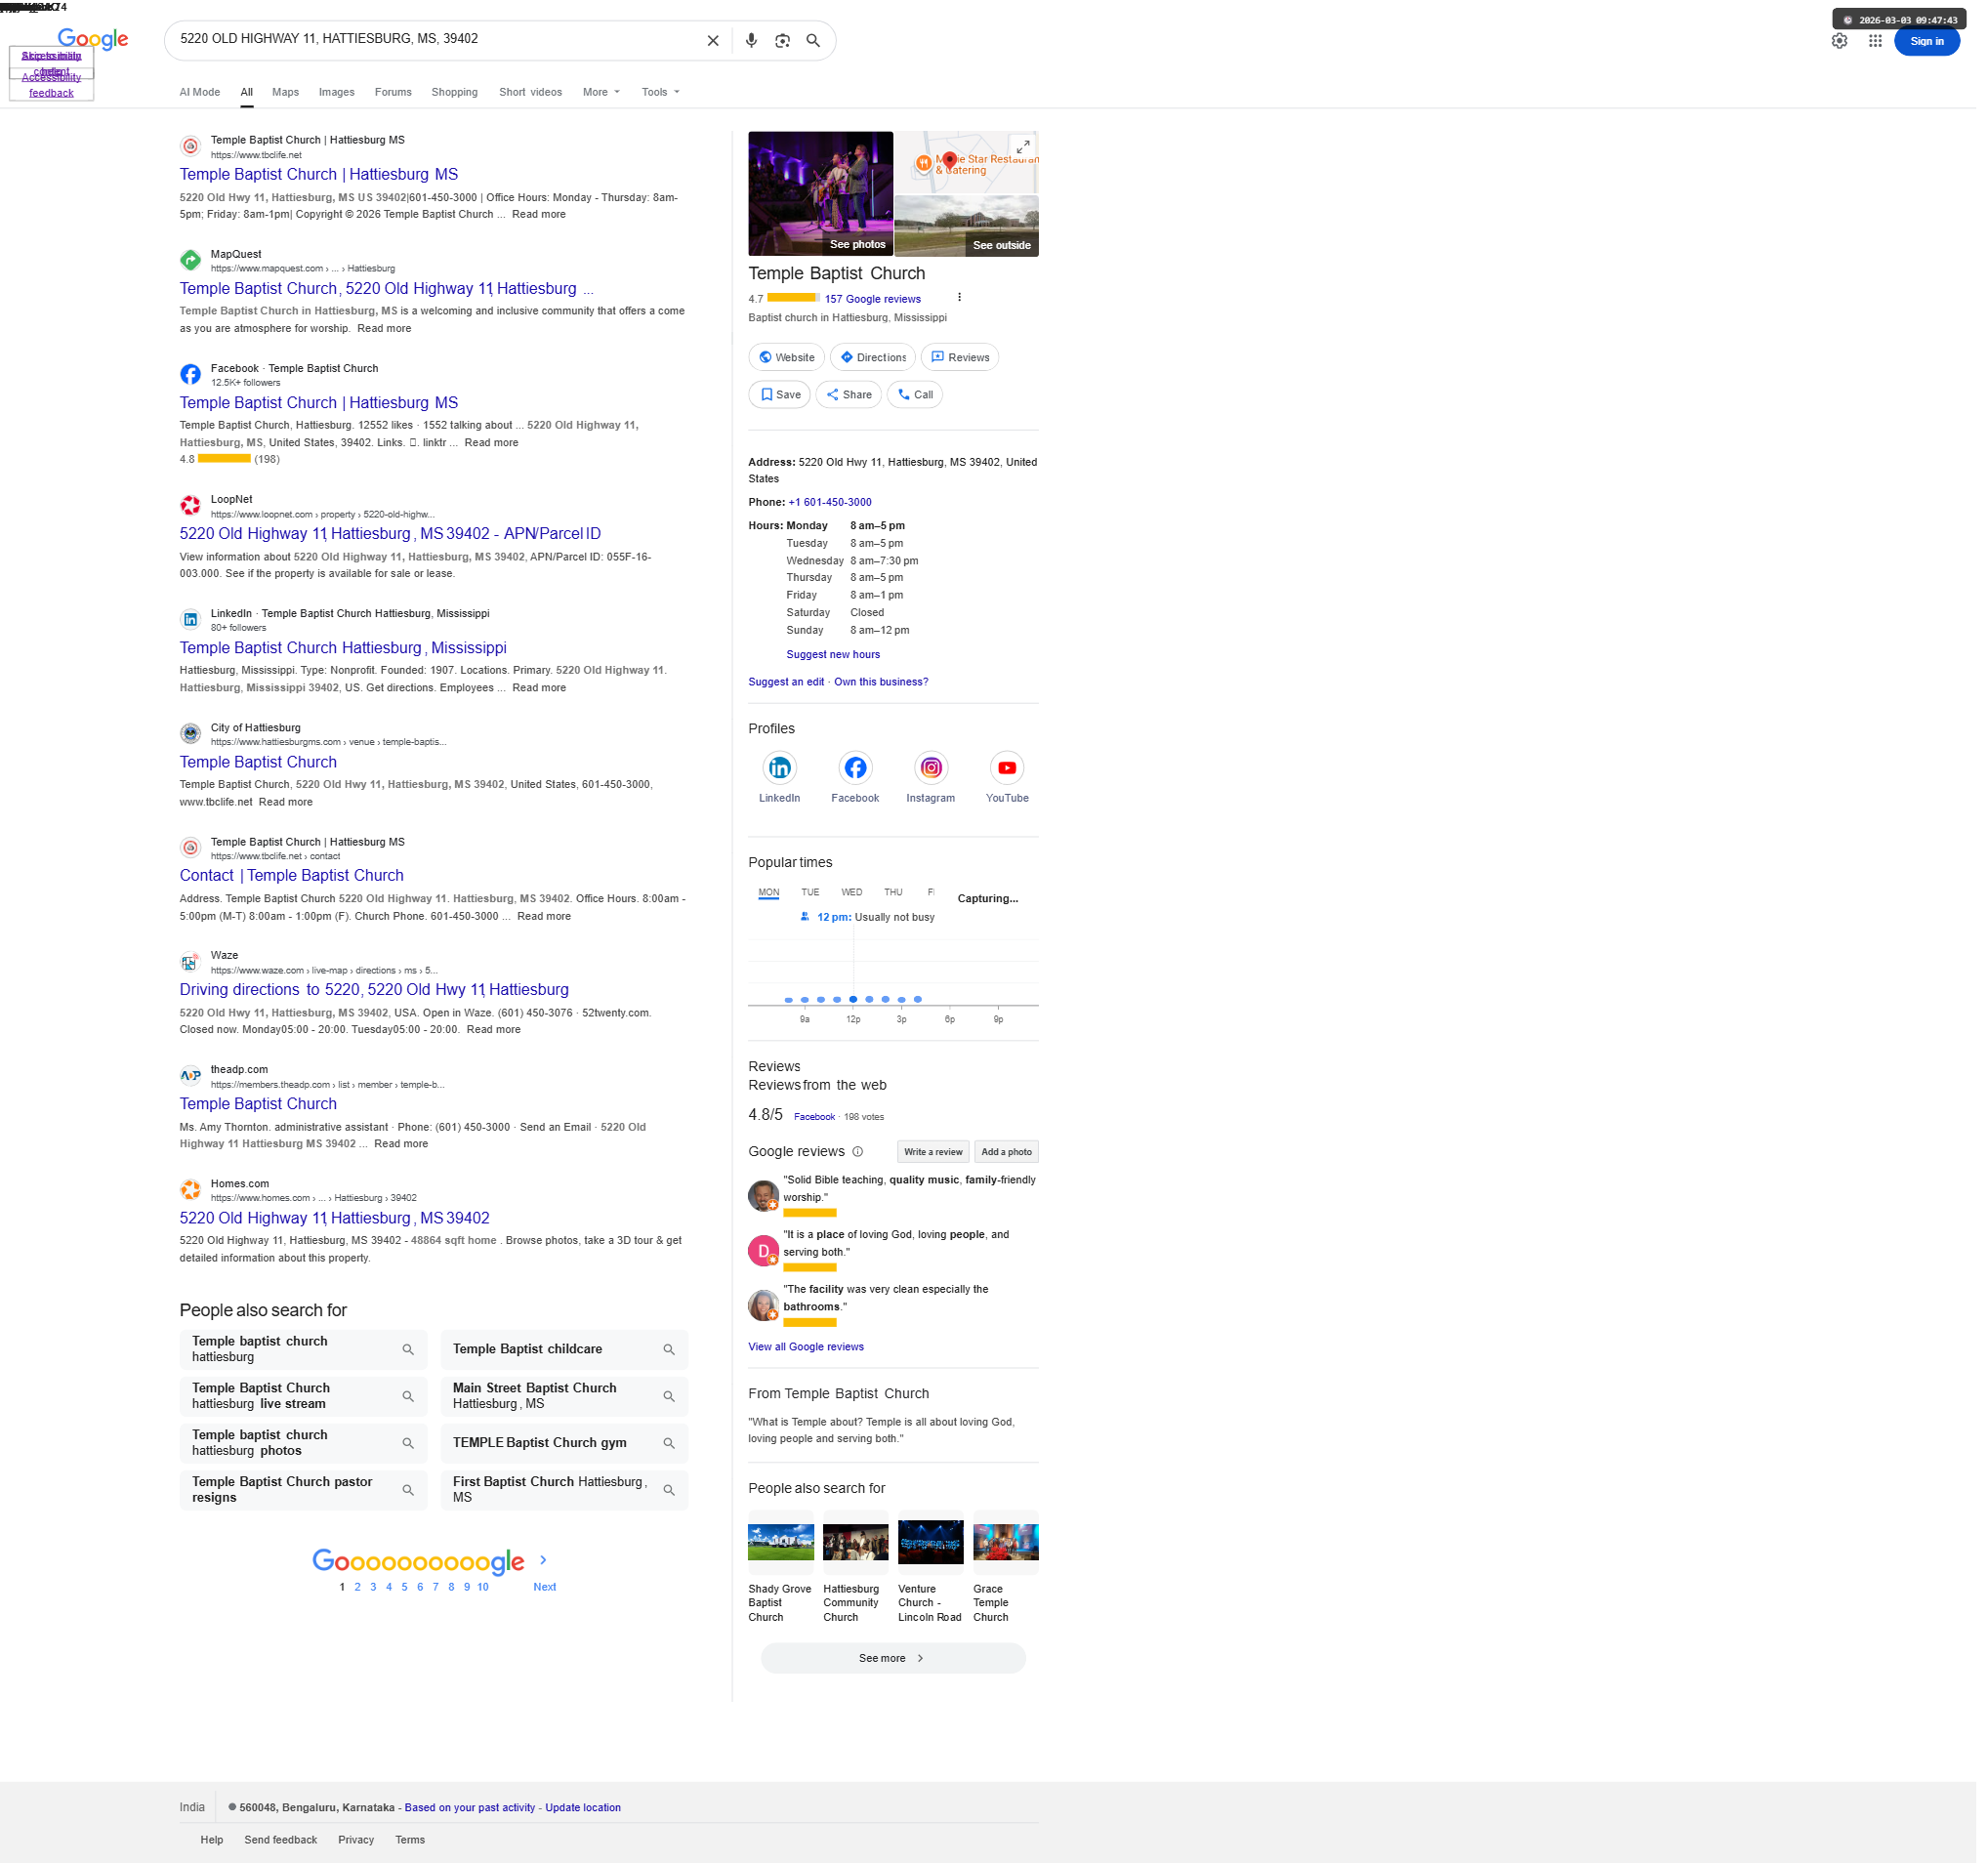Open the Instagram profile icon
The width and height of the screenshot is (1988, 1863).
936,772
